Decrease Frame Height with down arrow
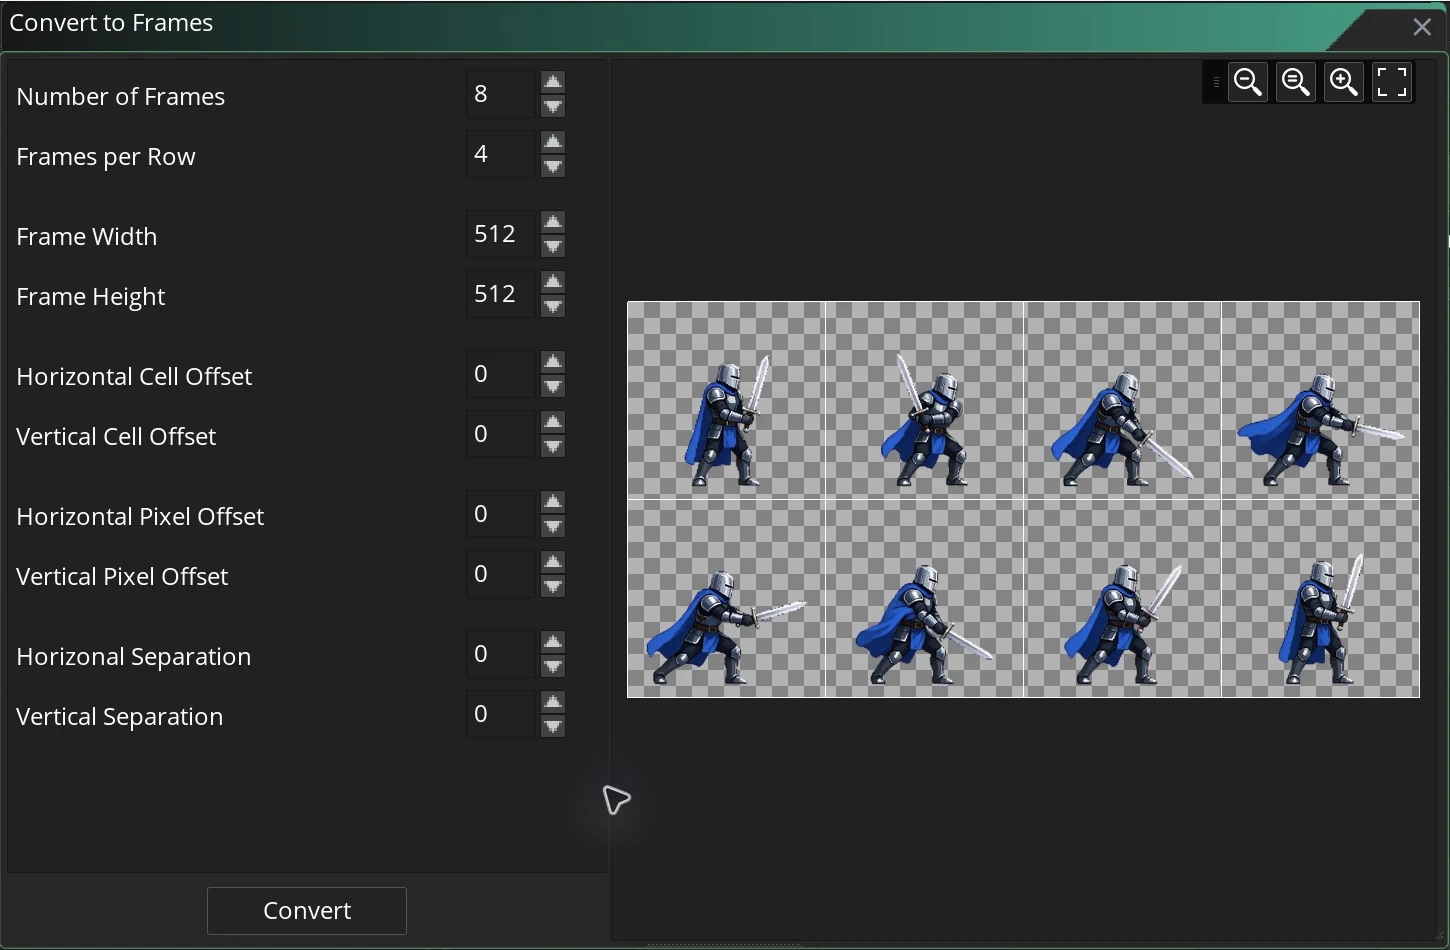Image resolution: width=1450 pixels, height=950 pixels. point(553,307)
